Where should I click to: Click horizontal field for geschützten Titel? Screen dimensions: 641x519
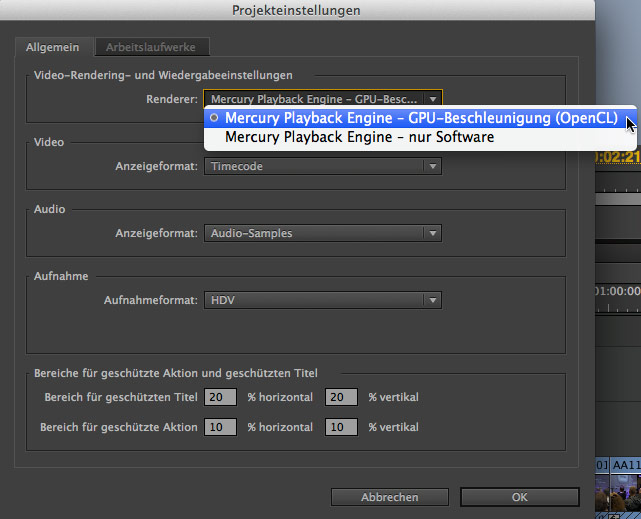pos(220,397)
